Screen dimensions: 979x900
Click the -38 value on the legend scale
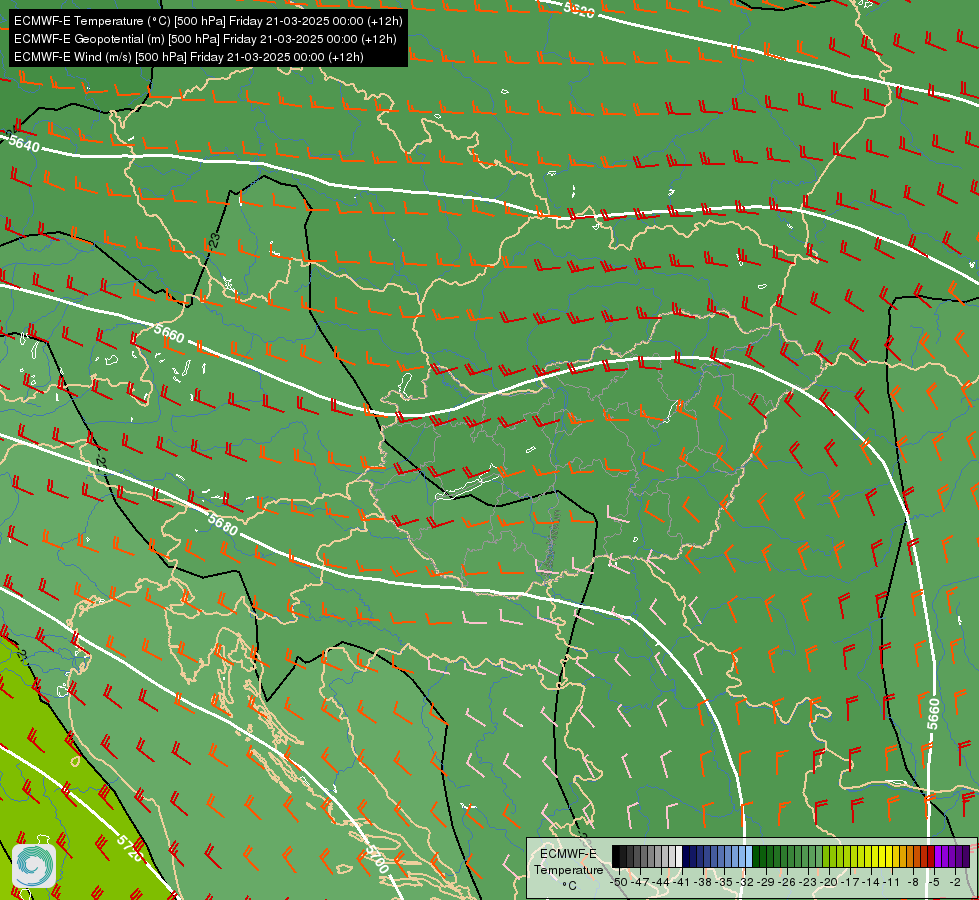(x=704, y=882)
